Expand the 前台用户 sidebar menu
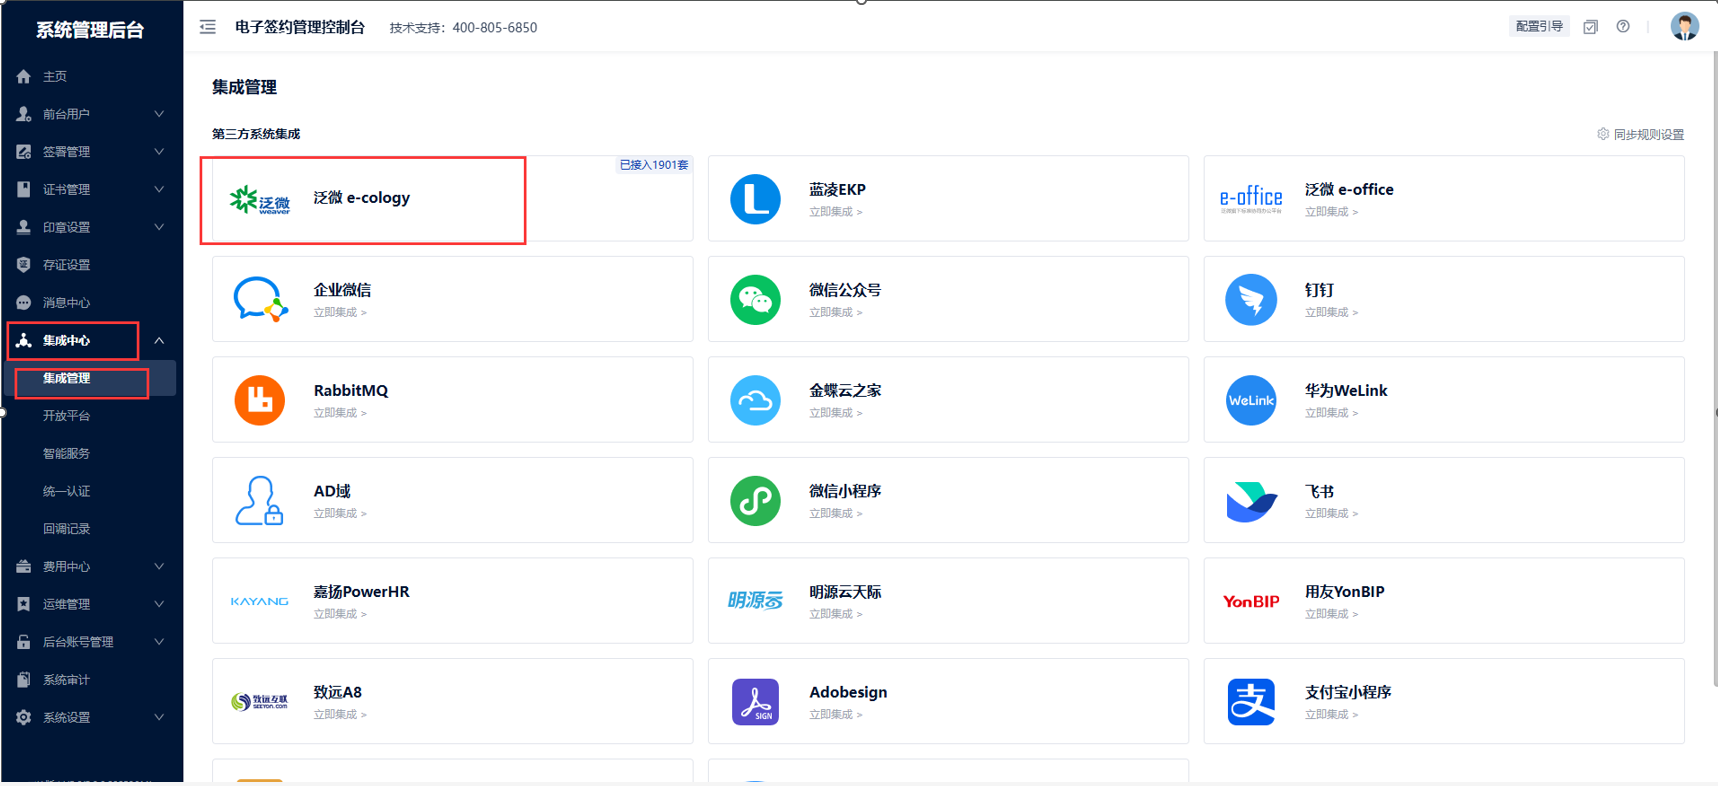Image resolution: width=1718 pixels, height=786 pixels. (91, 114)
